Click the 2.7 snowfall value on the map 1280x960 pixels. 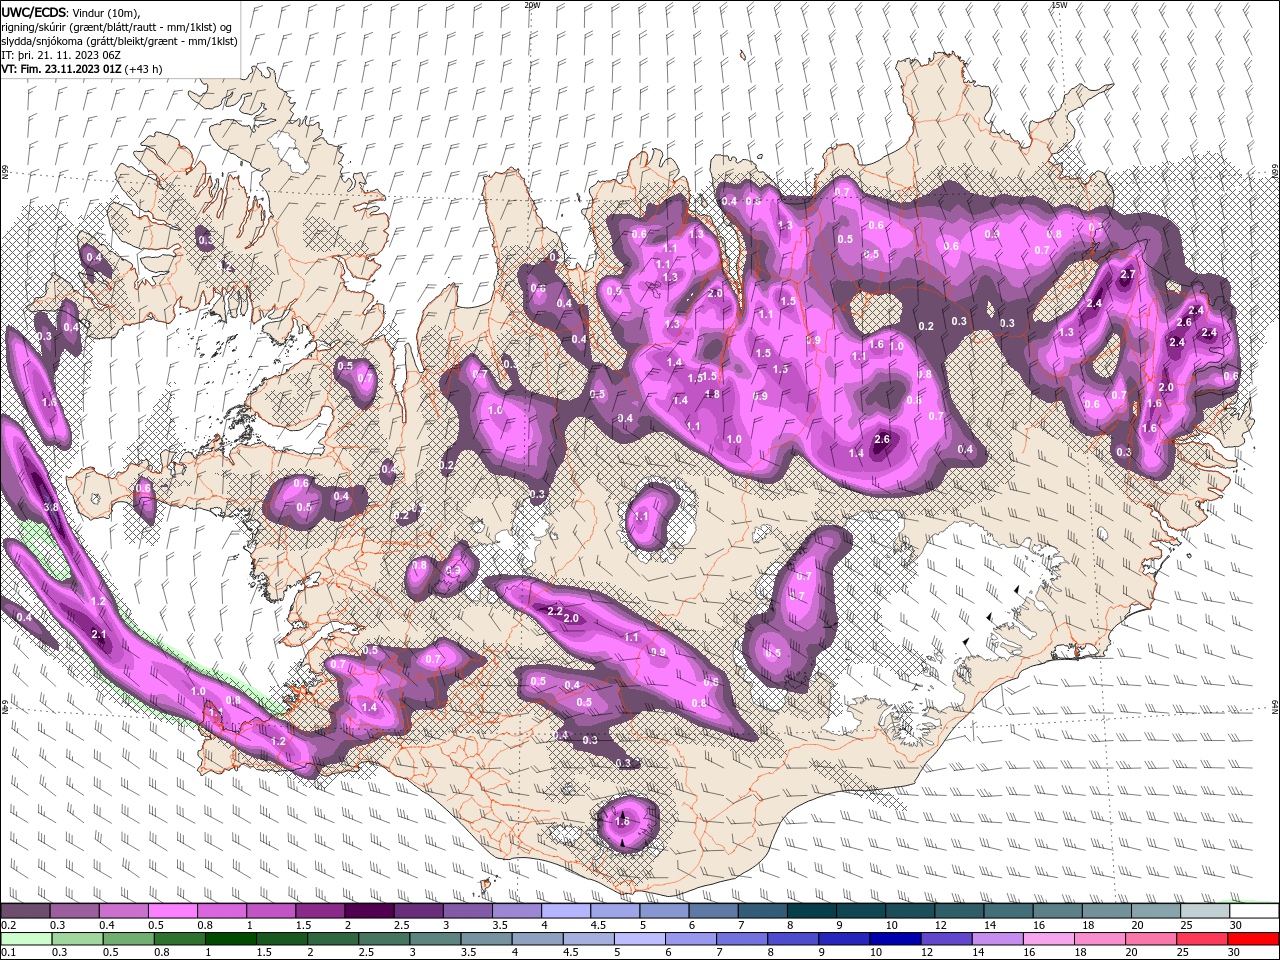[x=1128, y=275]
